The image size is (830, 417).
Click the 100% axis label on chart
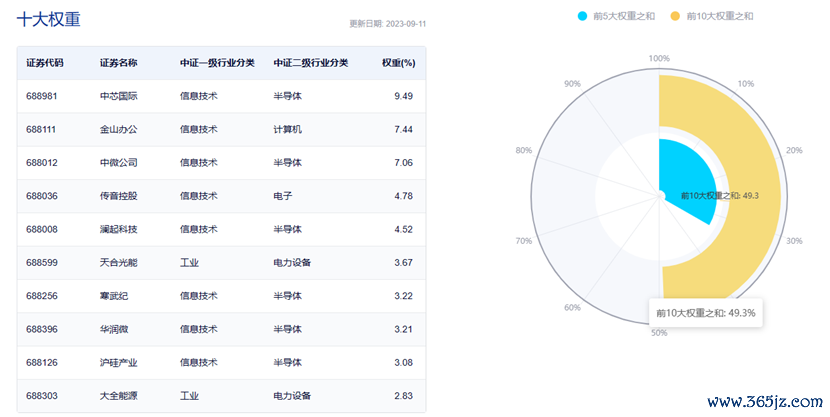coord(659,59)
